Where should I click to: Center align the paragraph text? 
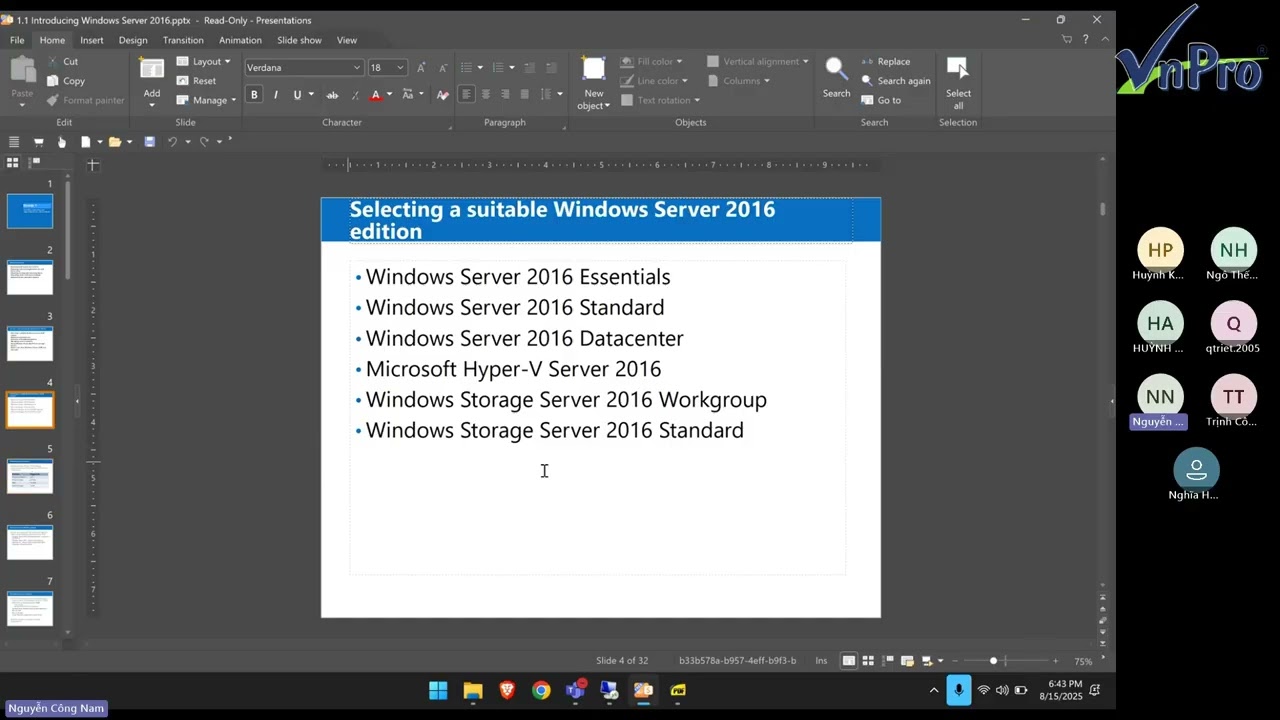click(x=486, y=94)
